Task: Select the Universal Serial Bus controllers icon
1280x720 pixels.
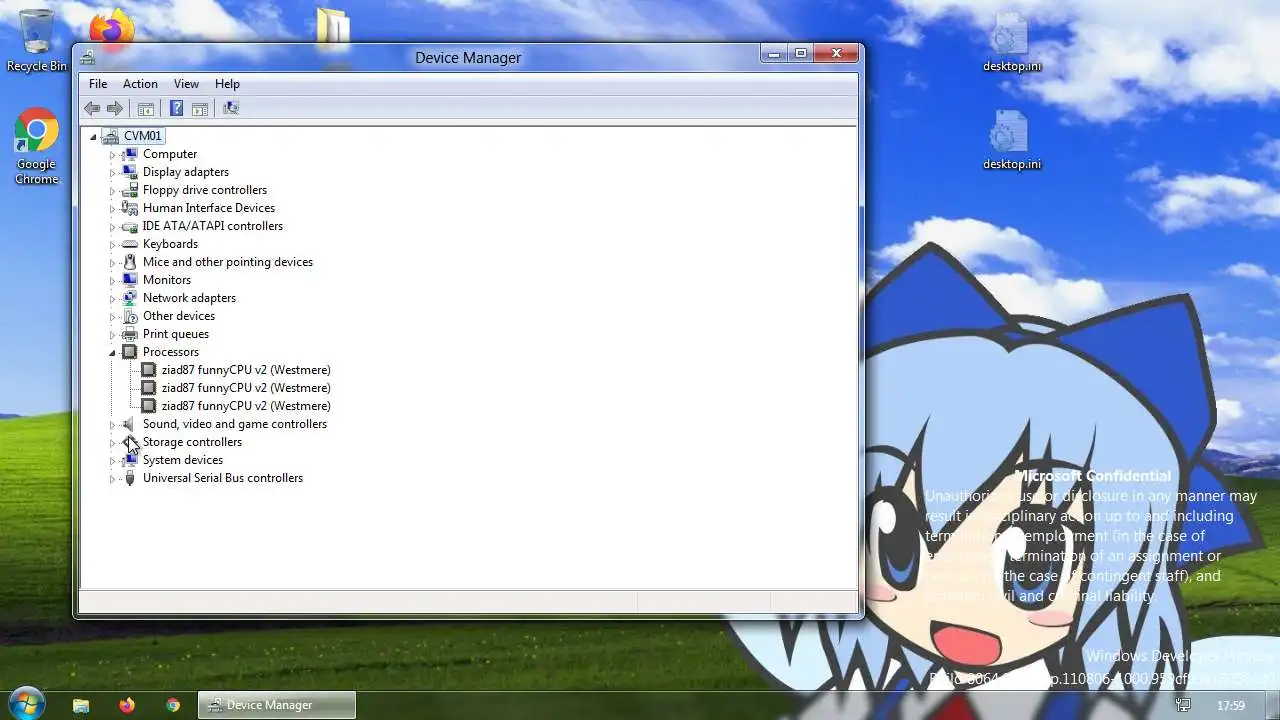Action: click(129, 478)
